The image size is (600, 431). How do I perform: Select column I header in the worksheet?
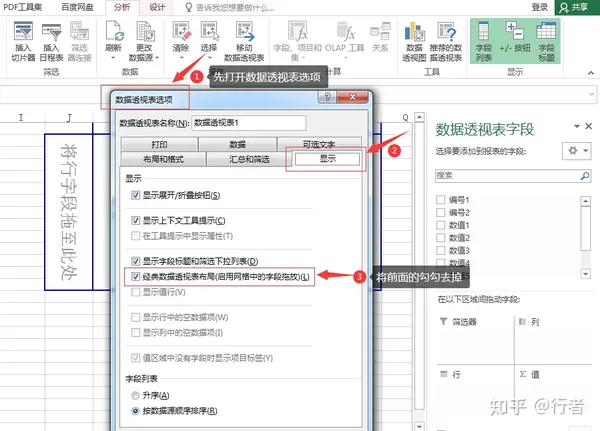tap(21, 118)
